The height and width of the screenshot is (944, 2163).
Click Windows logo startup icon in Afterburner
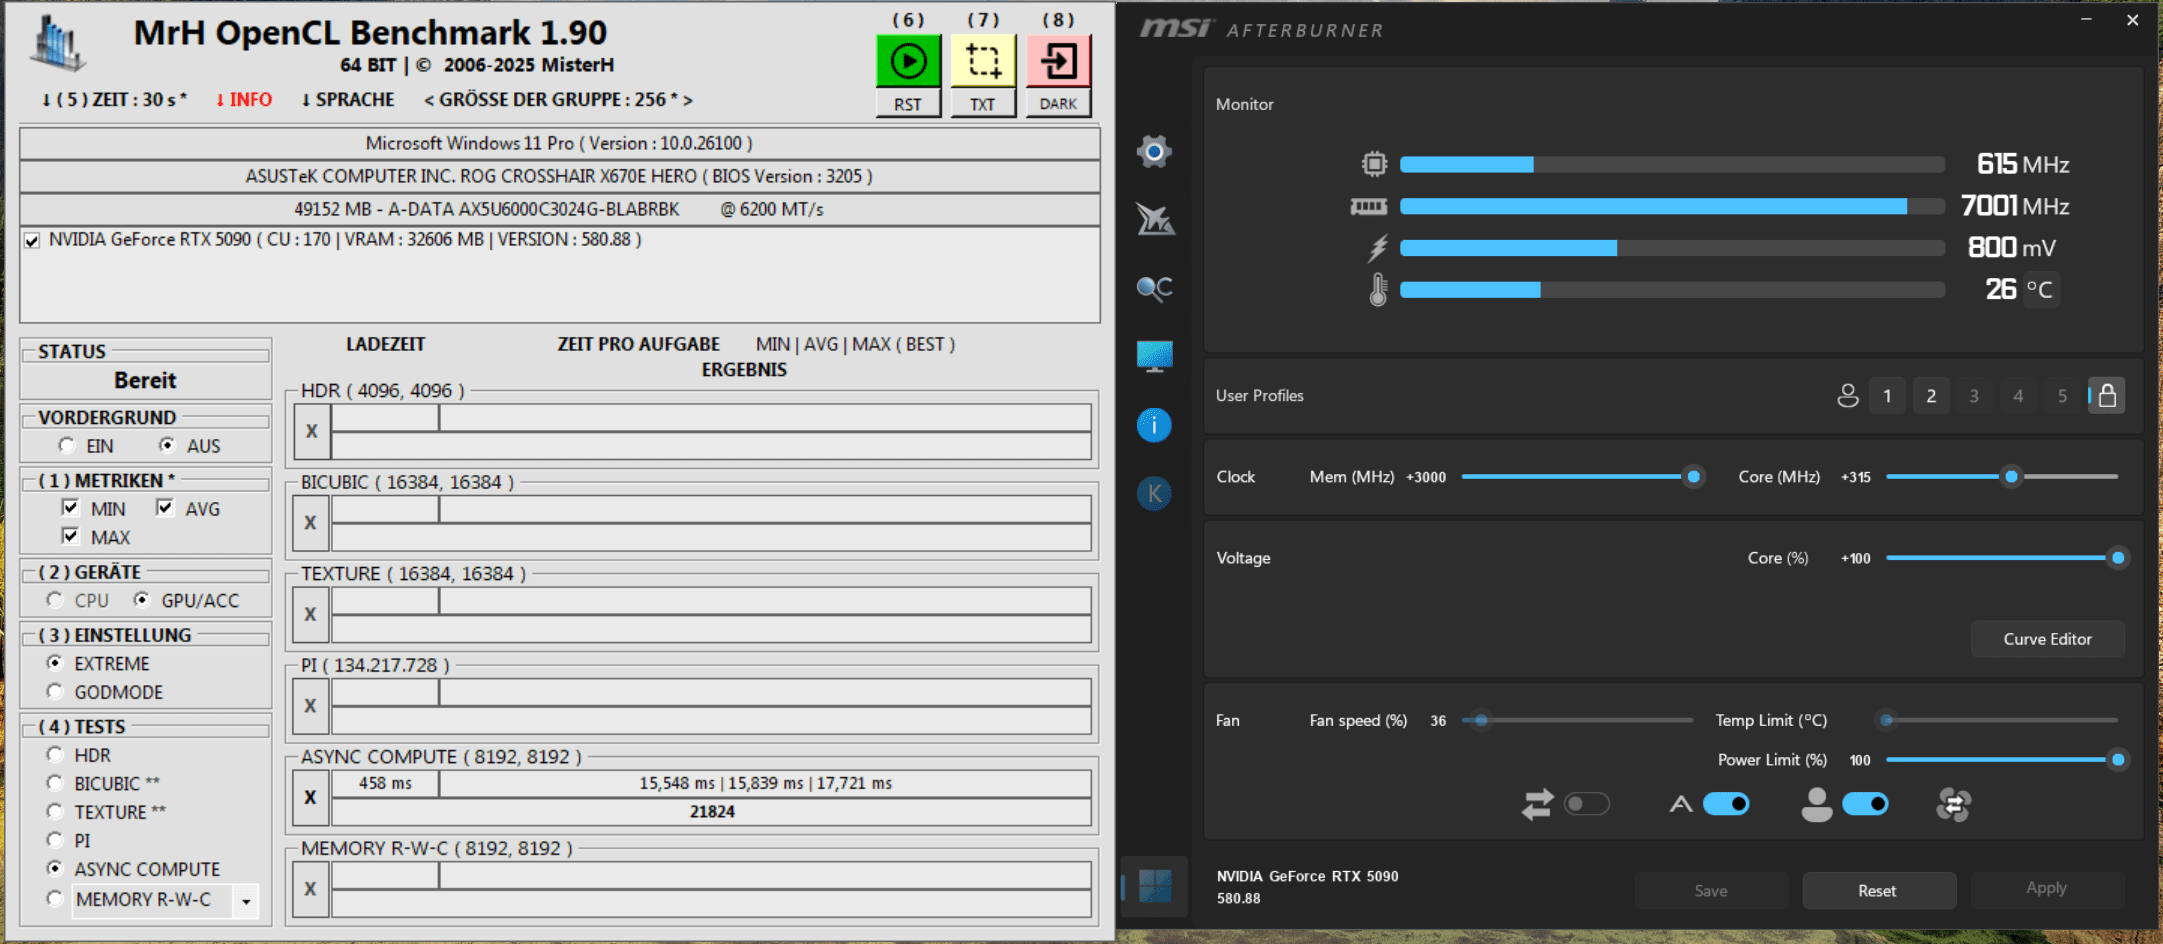point(1155,886)
